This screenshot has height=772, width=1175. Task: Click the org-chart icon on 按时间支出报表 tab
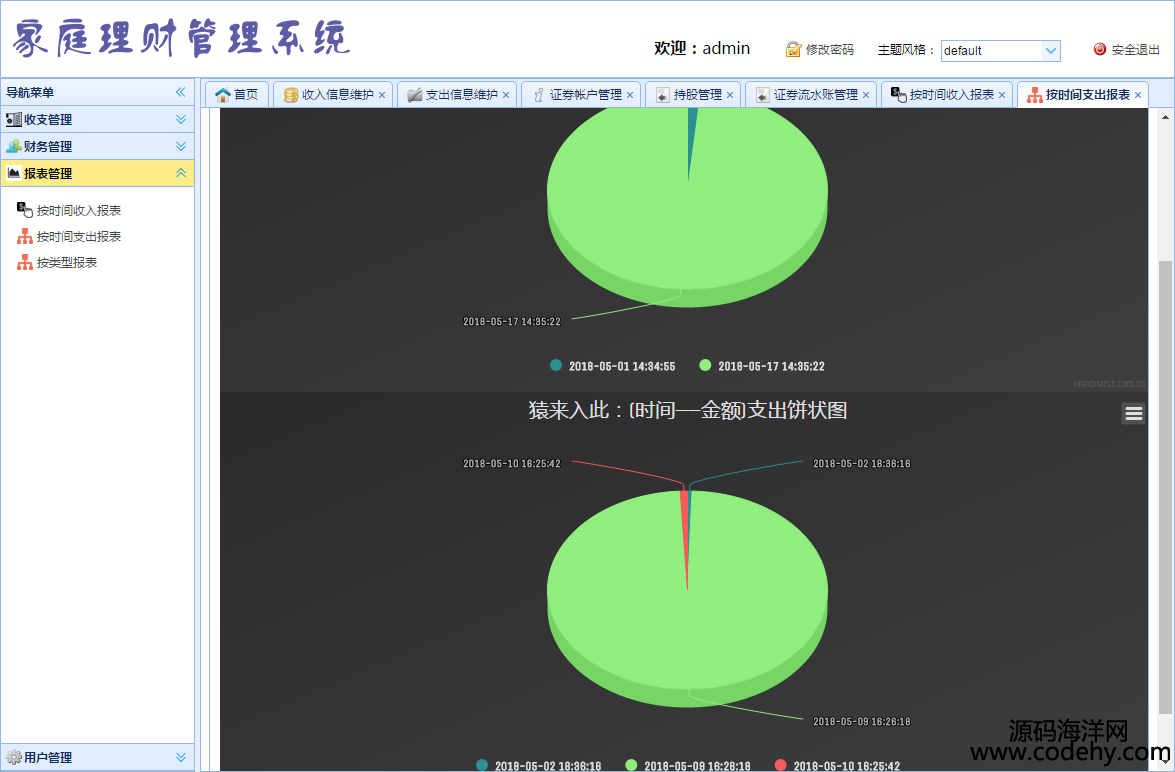[1035, 95]
